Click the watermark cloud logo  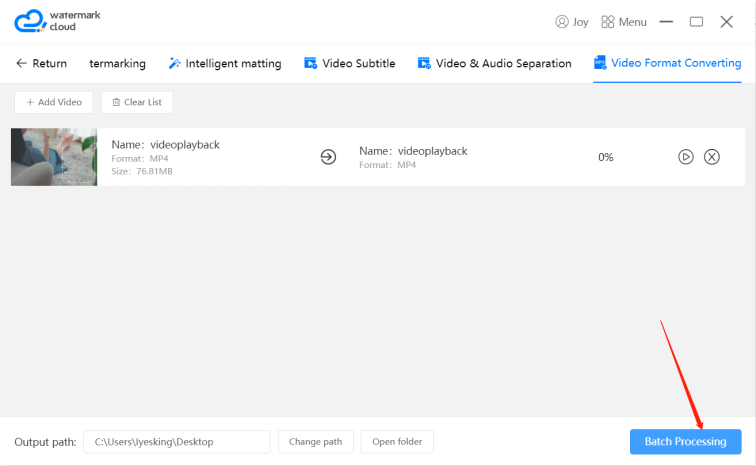pyautogui.click(x=57, y=21)
